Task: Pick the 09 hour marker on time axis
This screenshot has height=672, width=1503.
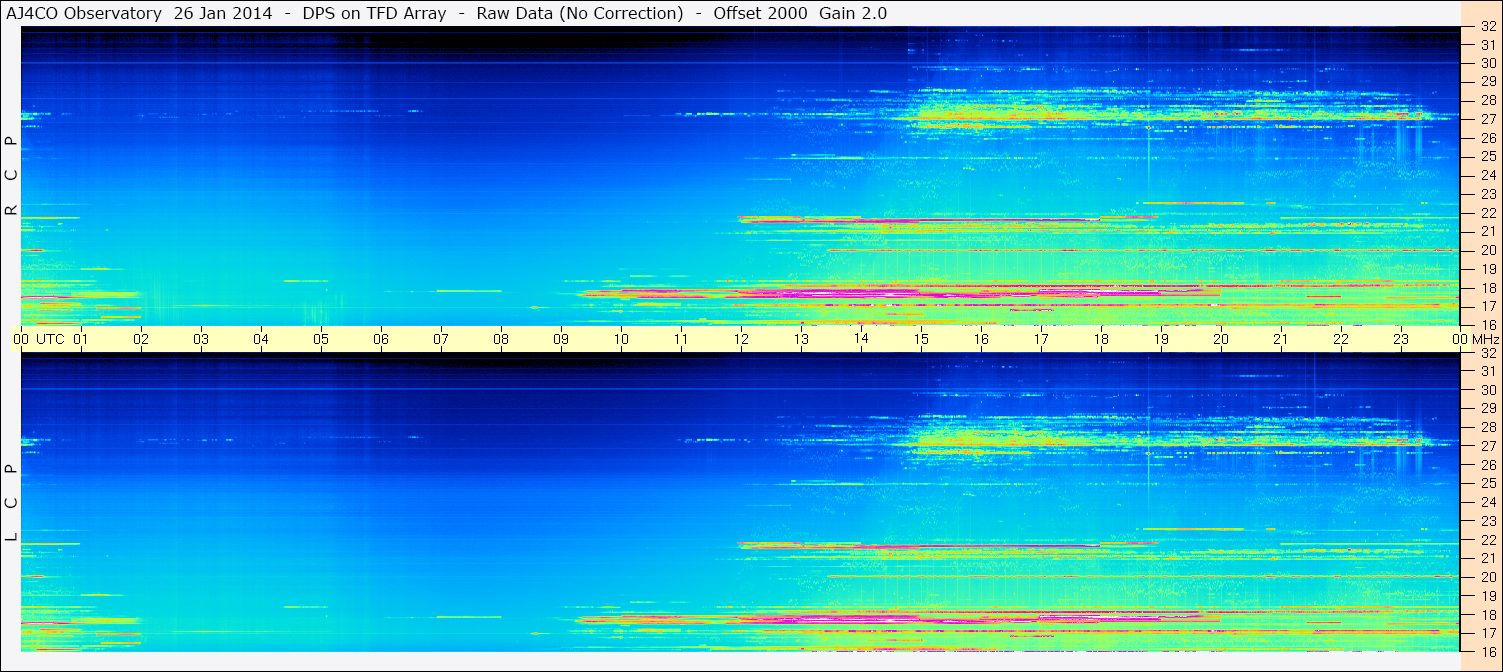Action: pos(561,339)
